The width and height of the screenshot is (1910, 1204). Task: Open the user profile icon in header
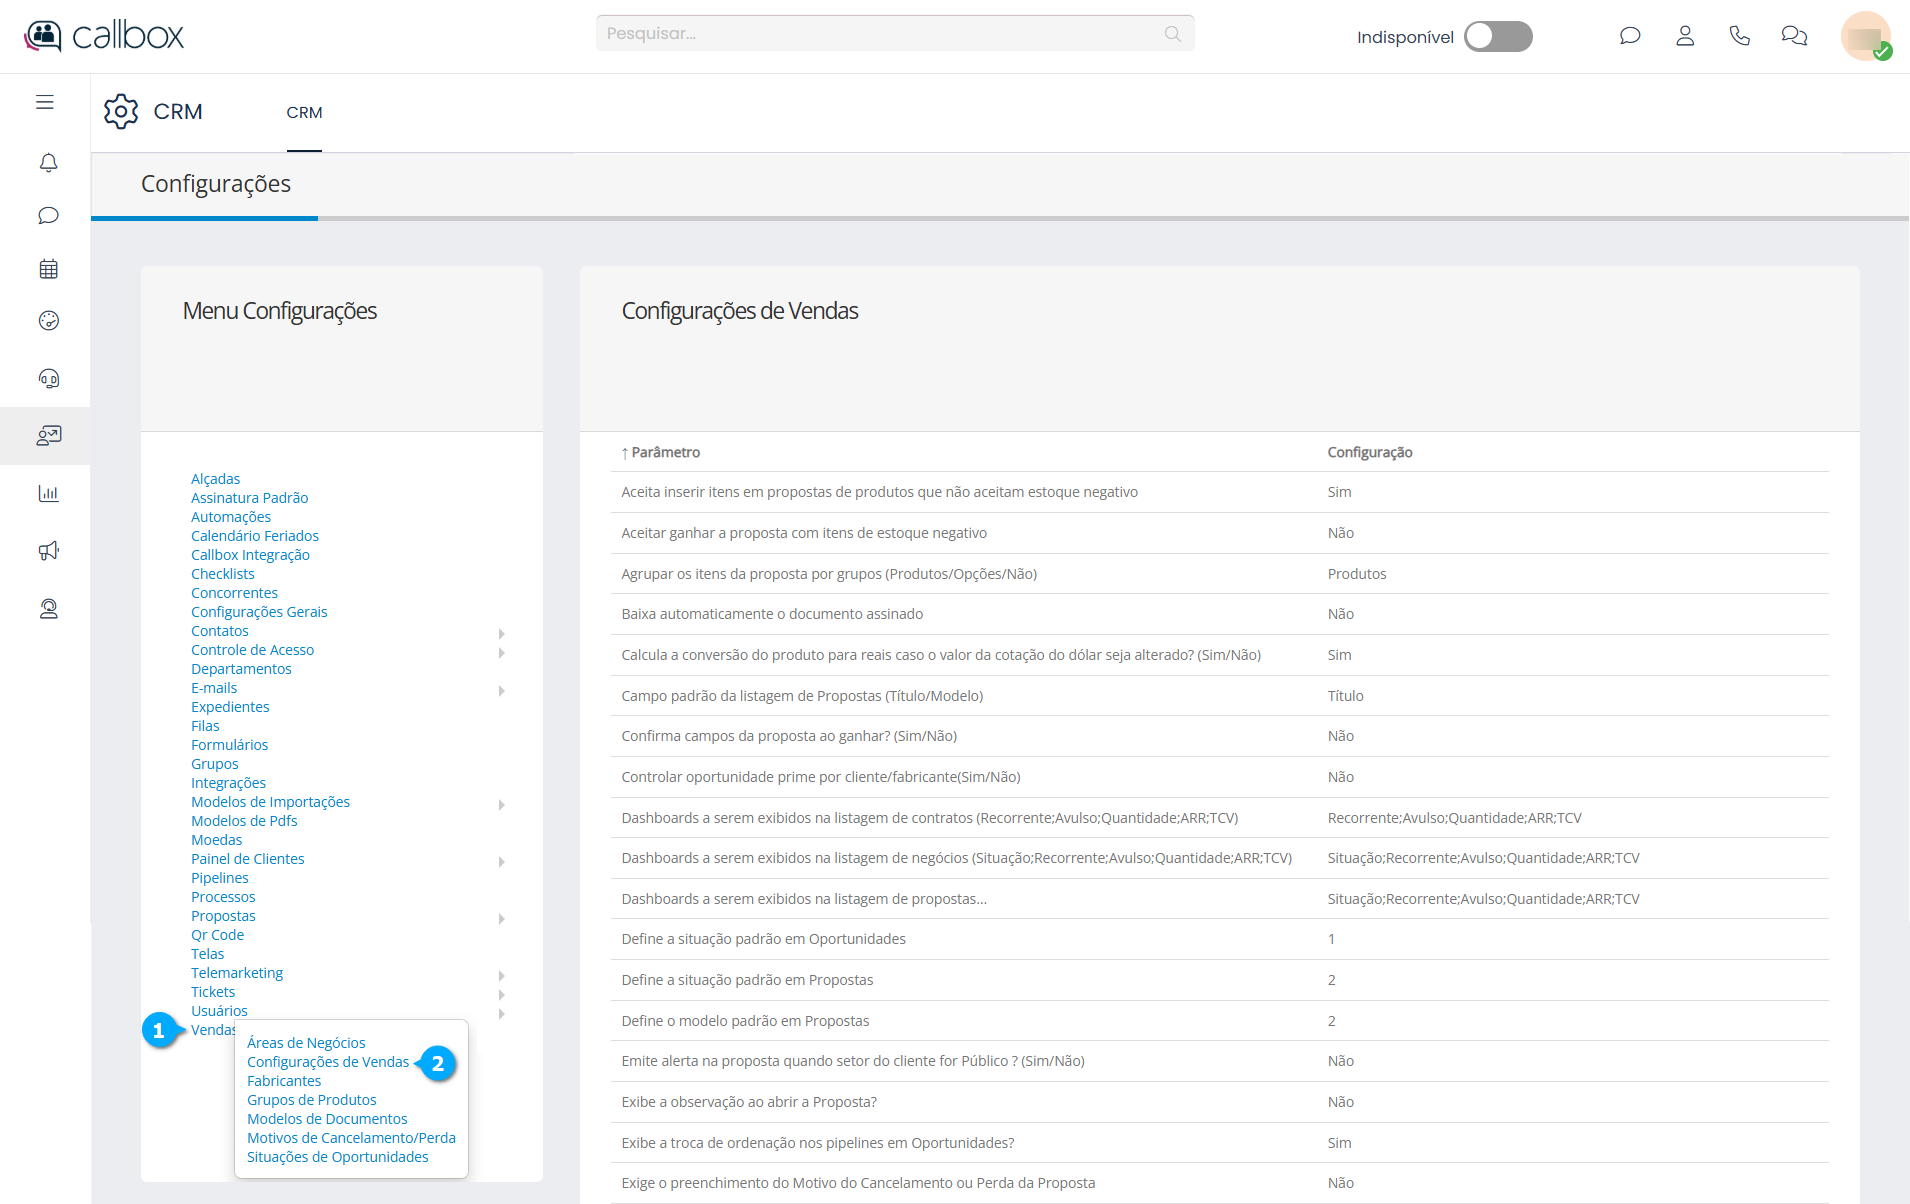click(x=1684, y=36)
